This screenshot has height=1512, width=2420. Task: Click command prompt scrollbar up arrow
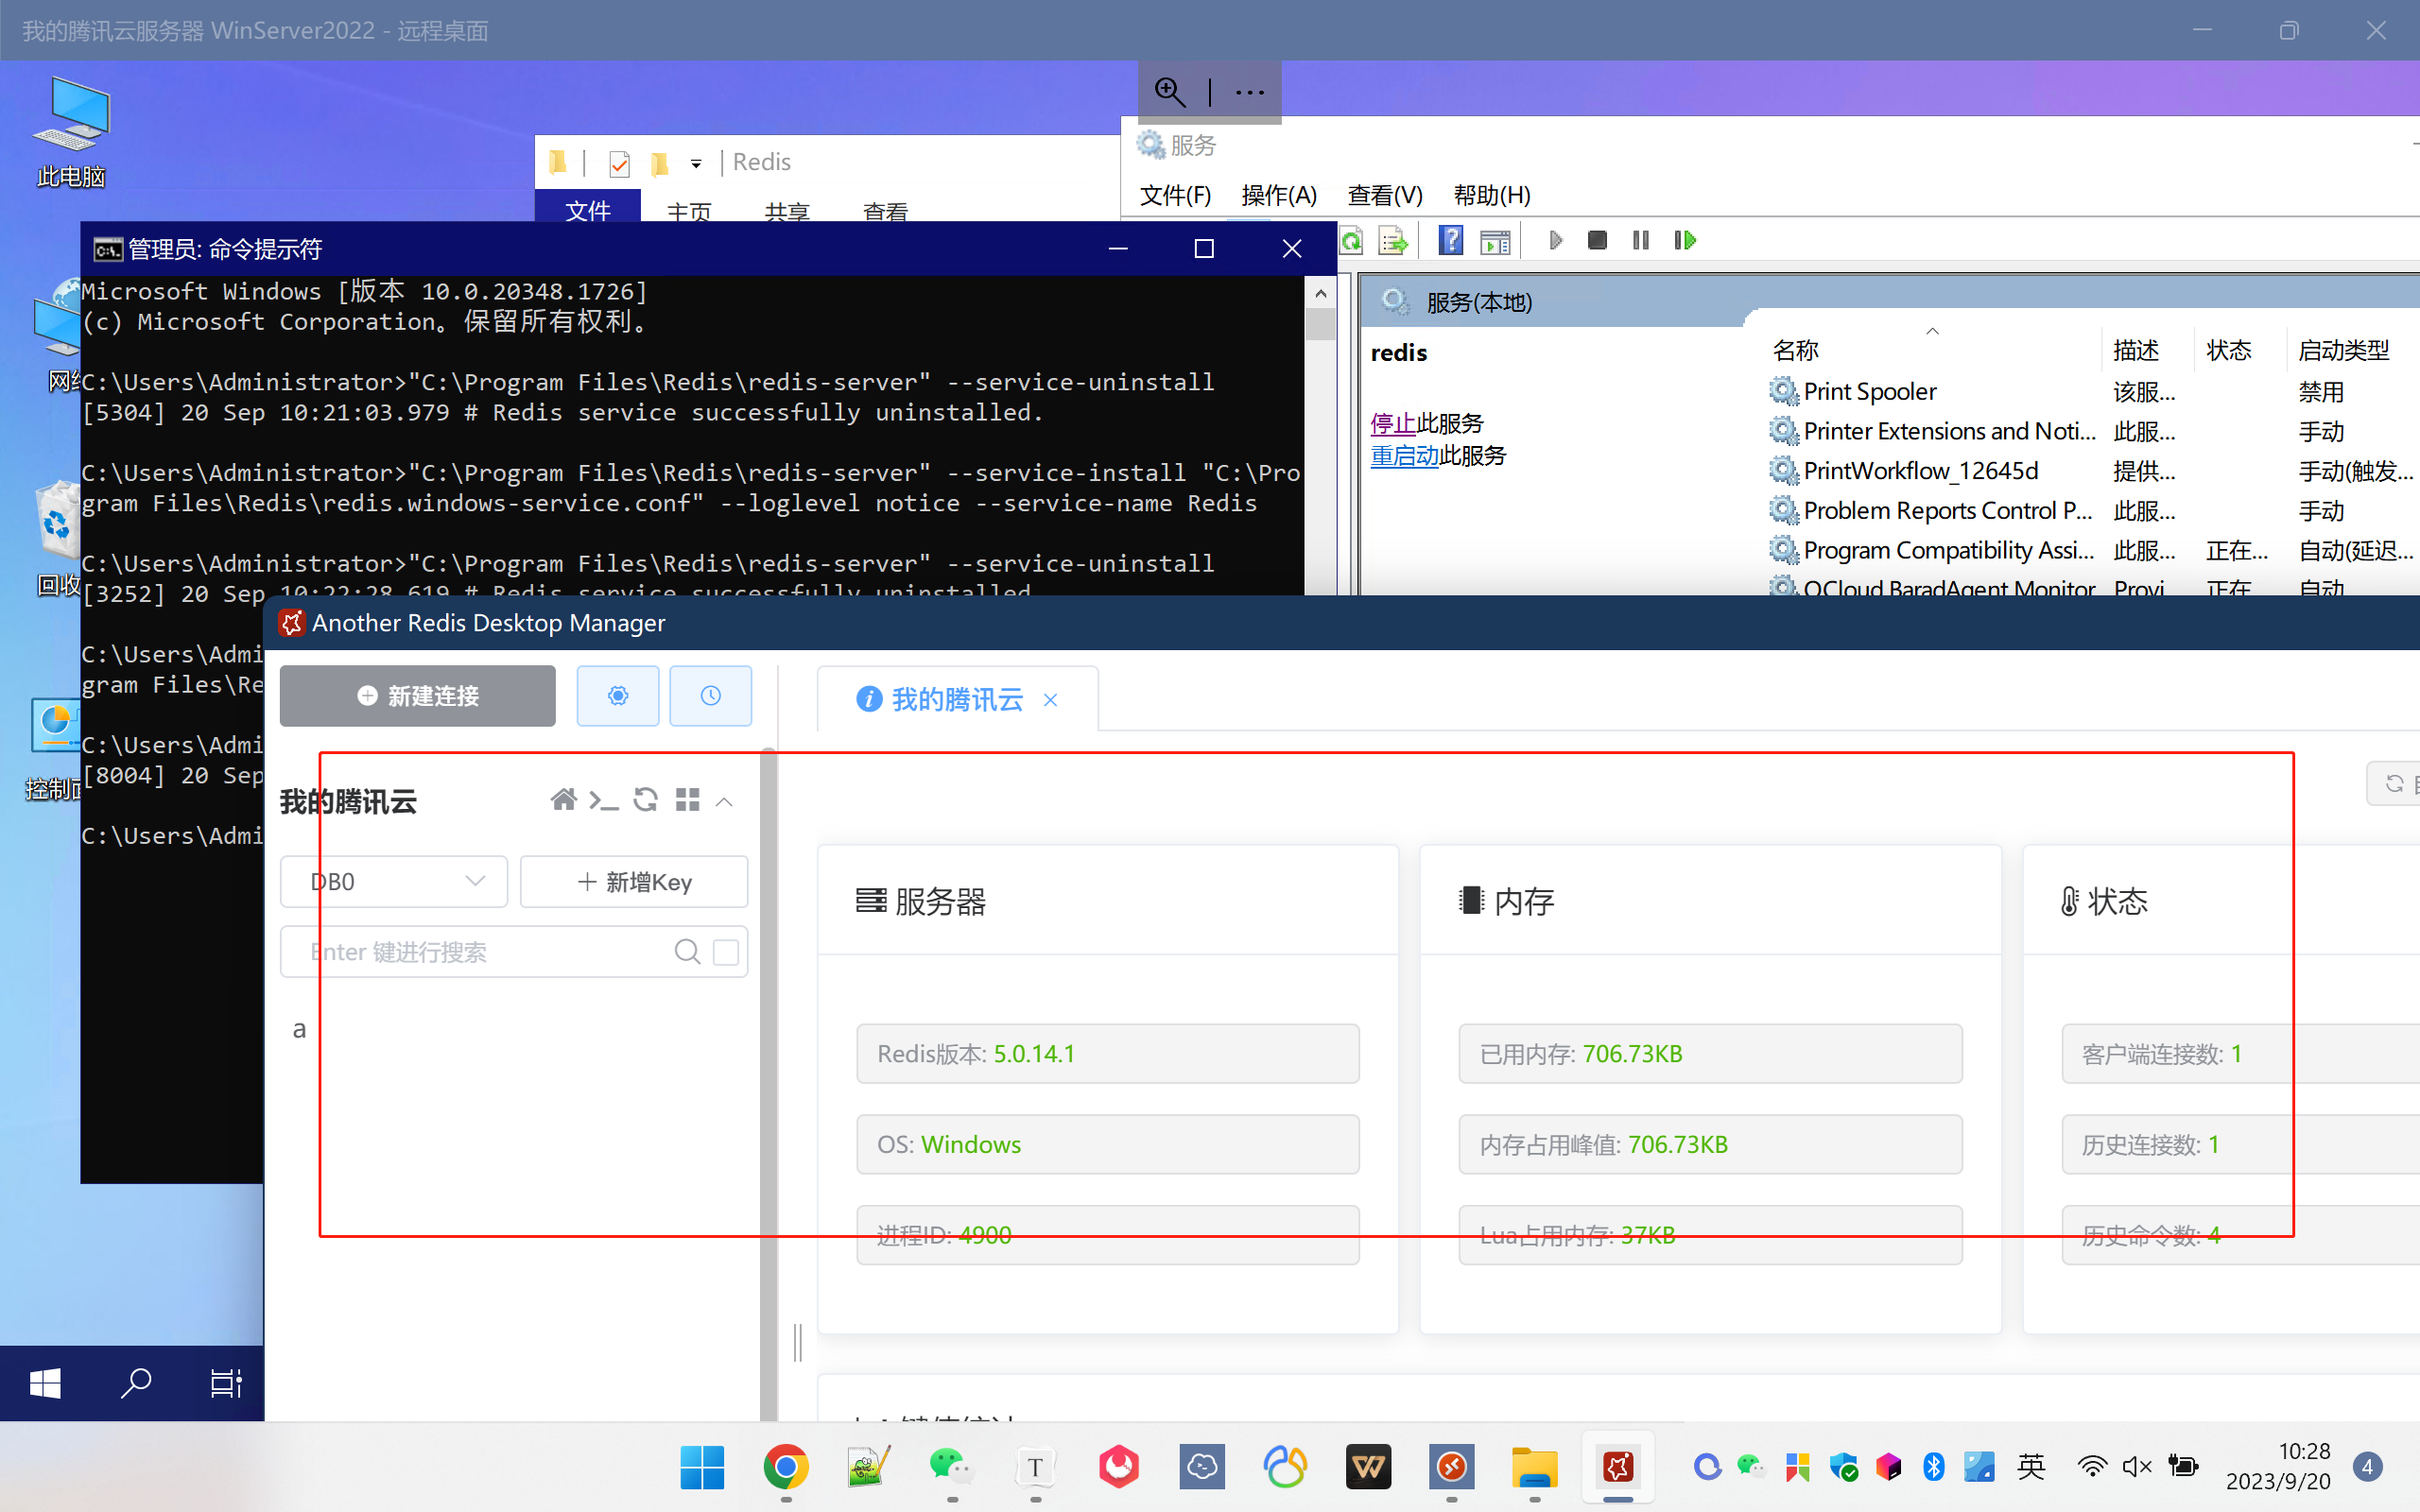coord(1321,293)
